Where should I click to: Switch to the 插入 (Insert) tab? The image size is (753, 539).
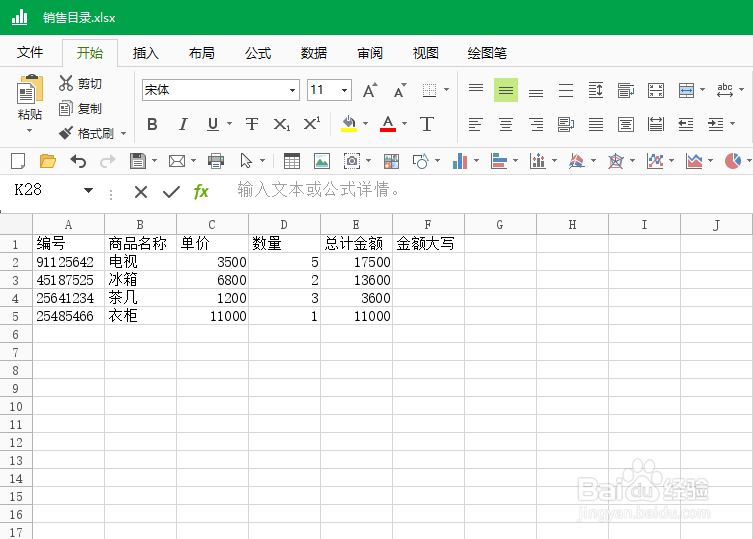146,53
